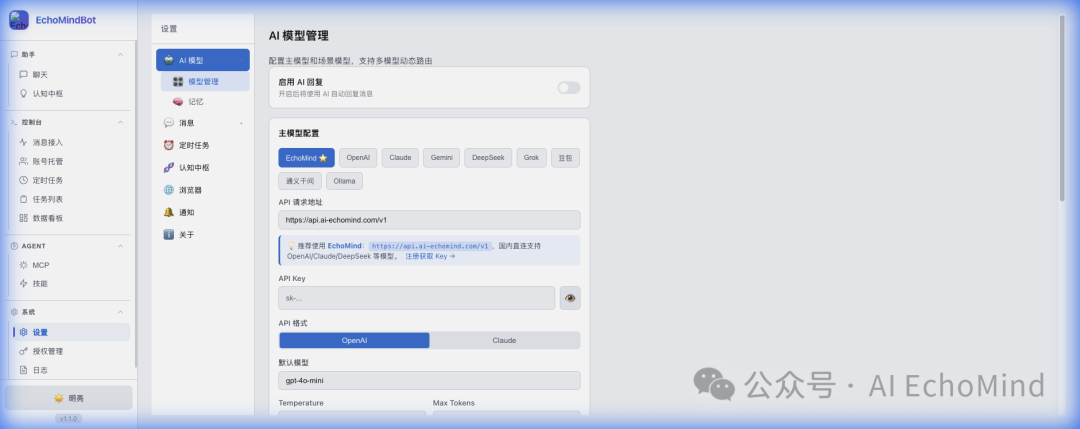Screen dimensions: 1080x429
Task: Select 通义千问 provider tab
Action: click(300, 181)
